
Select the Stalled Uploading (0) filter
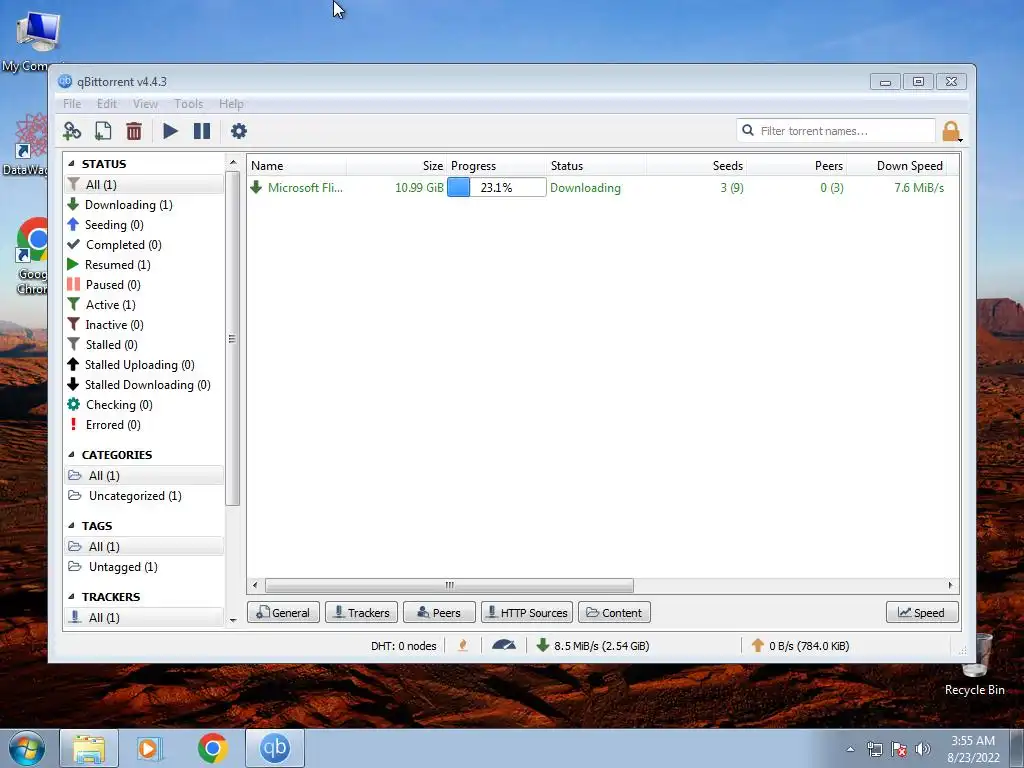(144, 365)
